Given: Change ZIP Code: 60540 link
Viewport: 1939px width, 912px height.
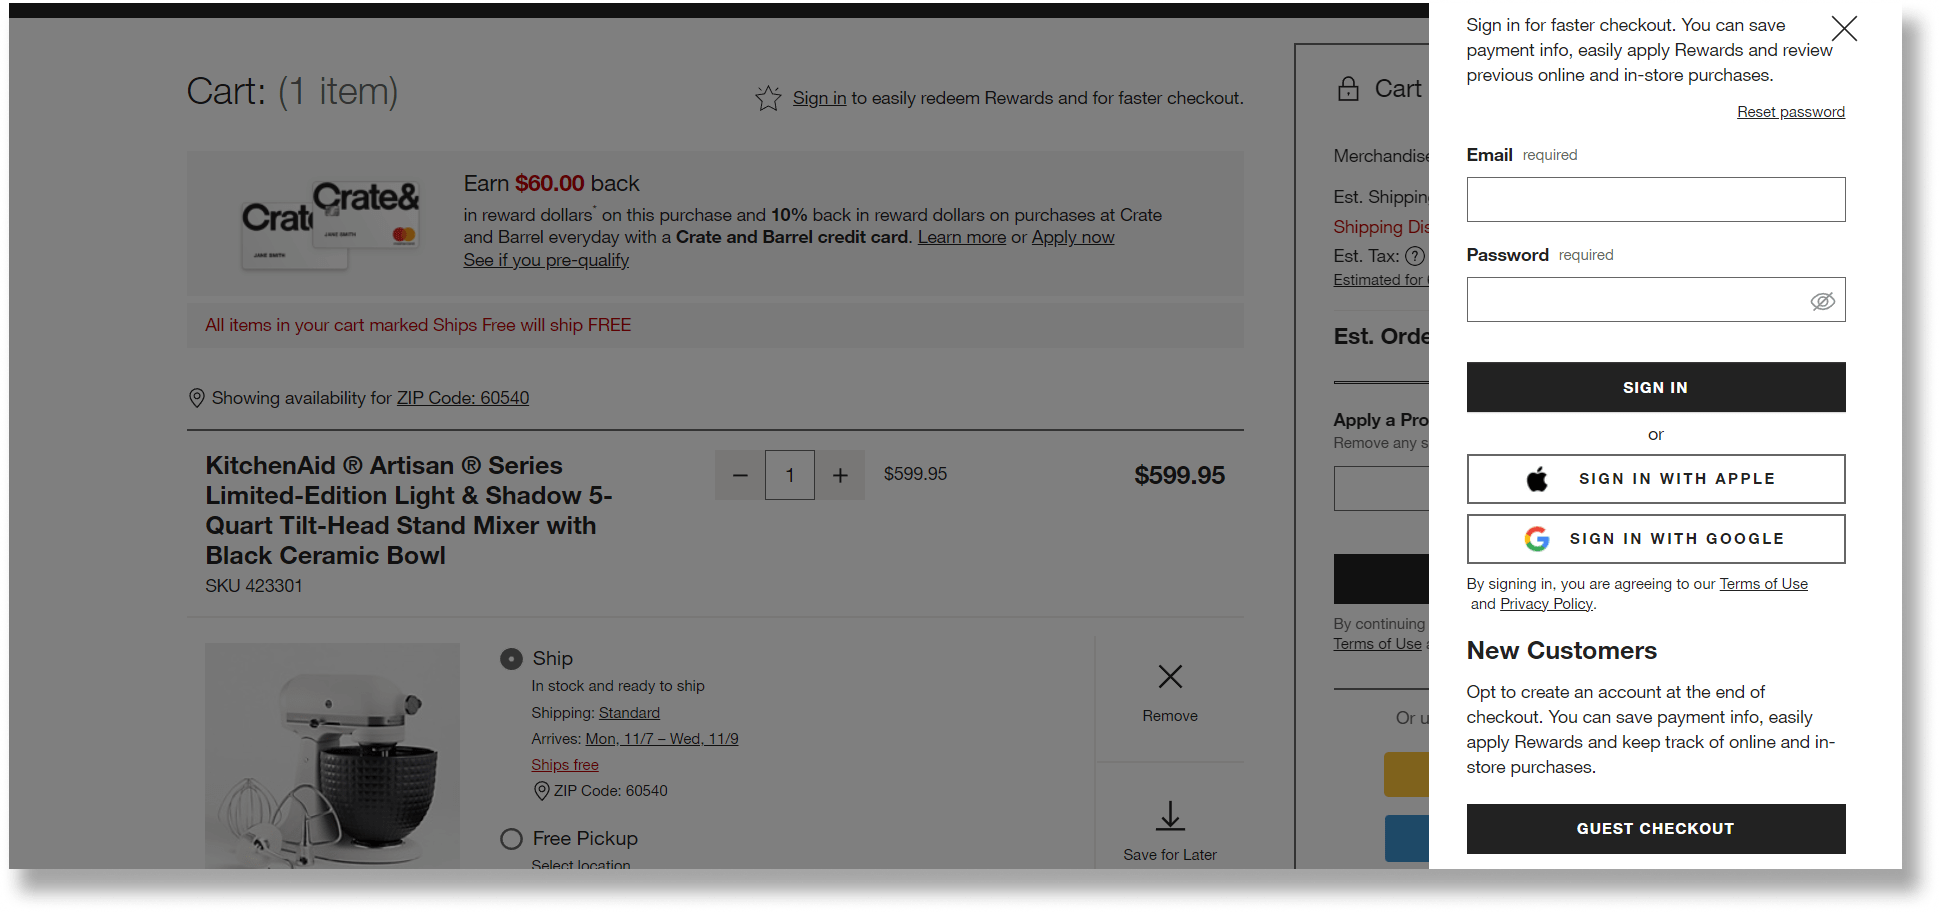Looking at the screenshot, I should coord(463,398).
